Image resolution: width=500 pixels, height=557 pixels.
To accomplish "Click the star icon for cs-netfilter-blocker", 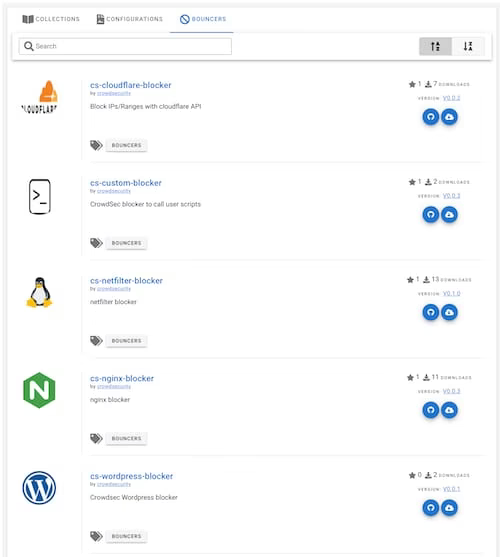I will coord(410,280).
